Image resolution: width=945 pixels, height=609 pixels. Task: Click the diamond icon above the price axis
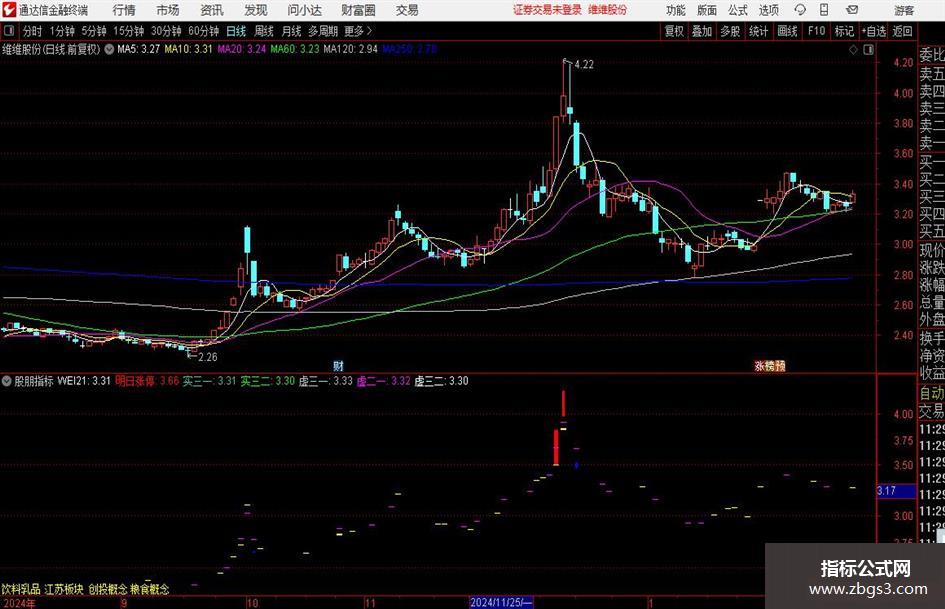tap(853, 50)
